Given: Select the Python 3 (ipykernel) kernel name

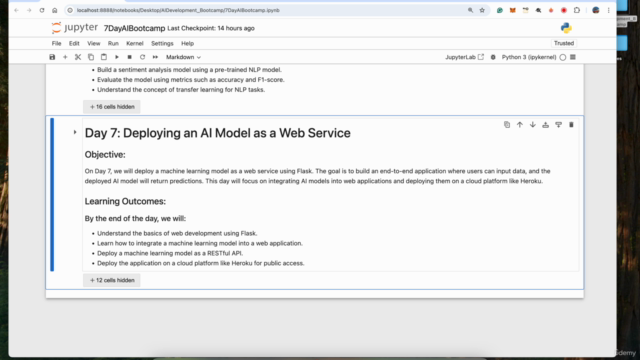Looking at the screenshot, I should [x=529, y=57].
